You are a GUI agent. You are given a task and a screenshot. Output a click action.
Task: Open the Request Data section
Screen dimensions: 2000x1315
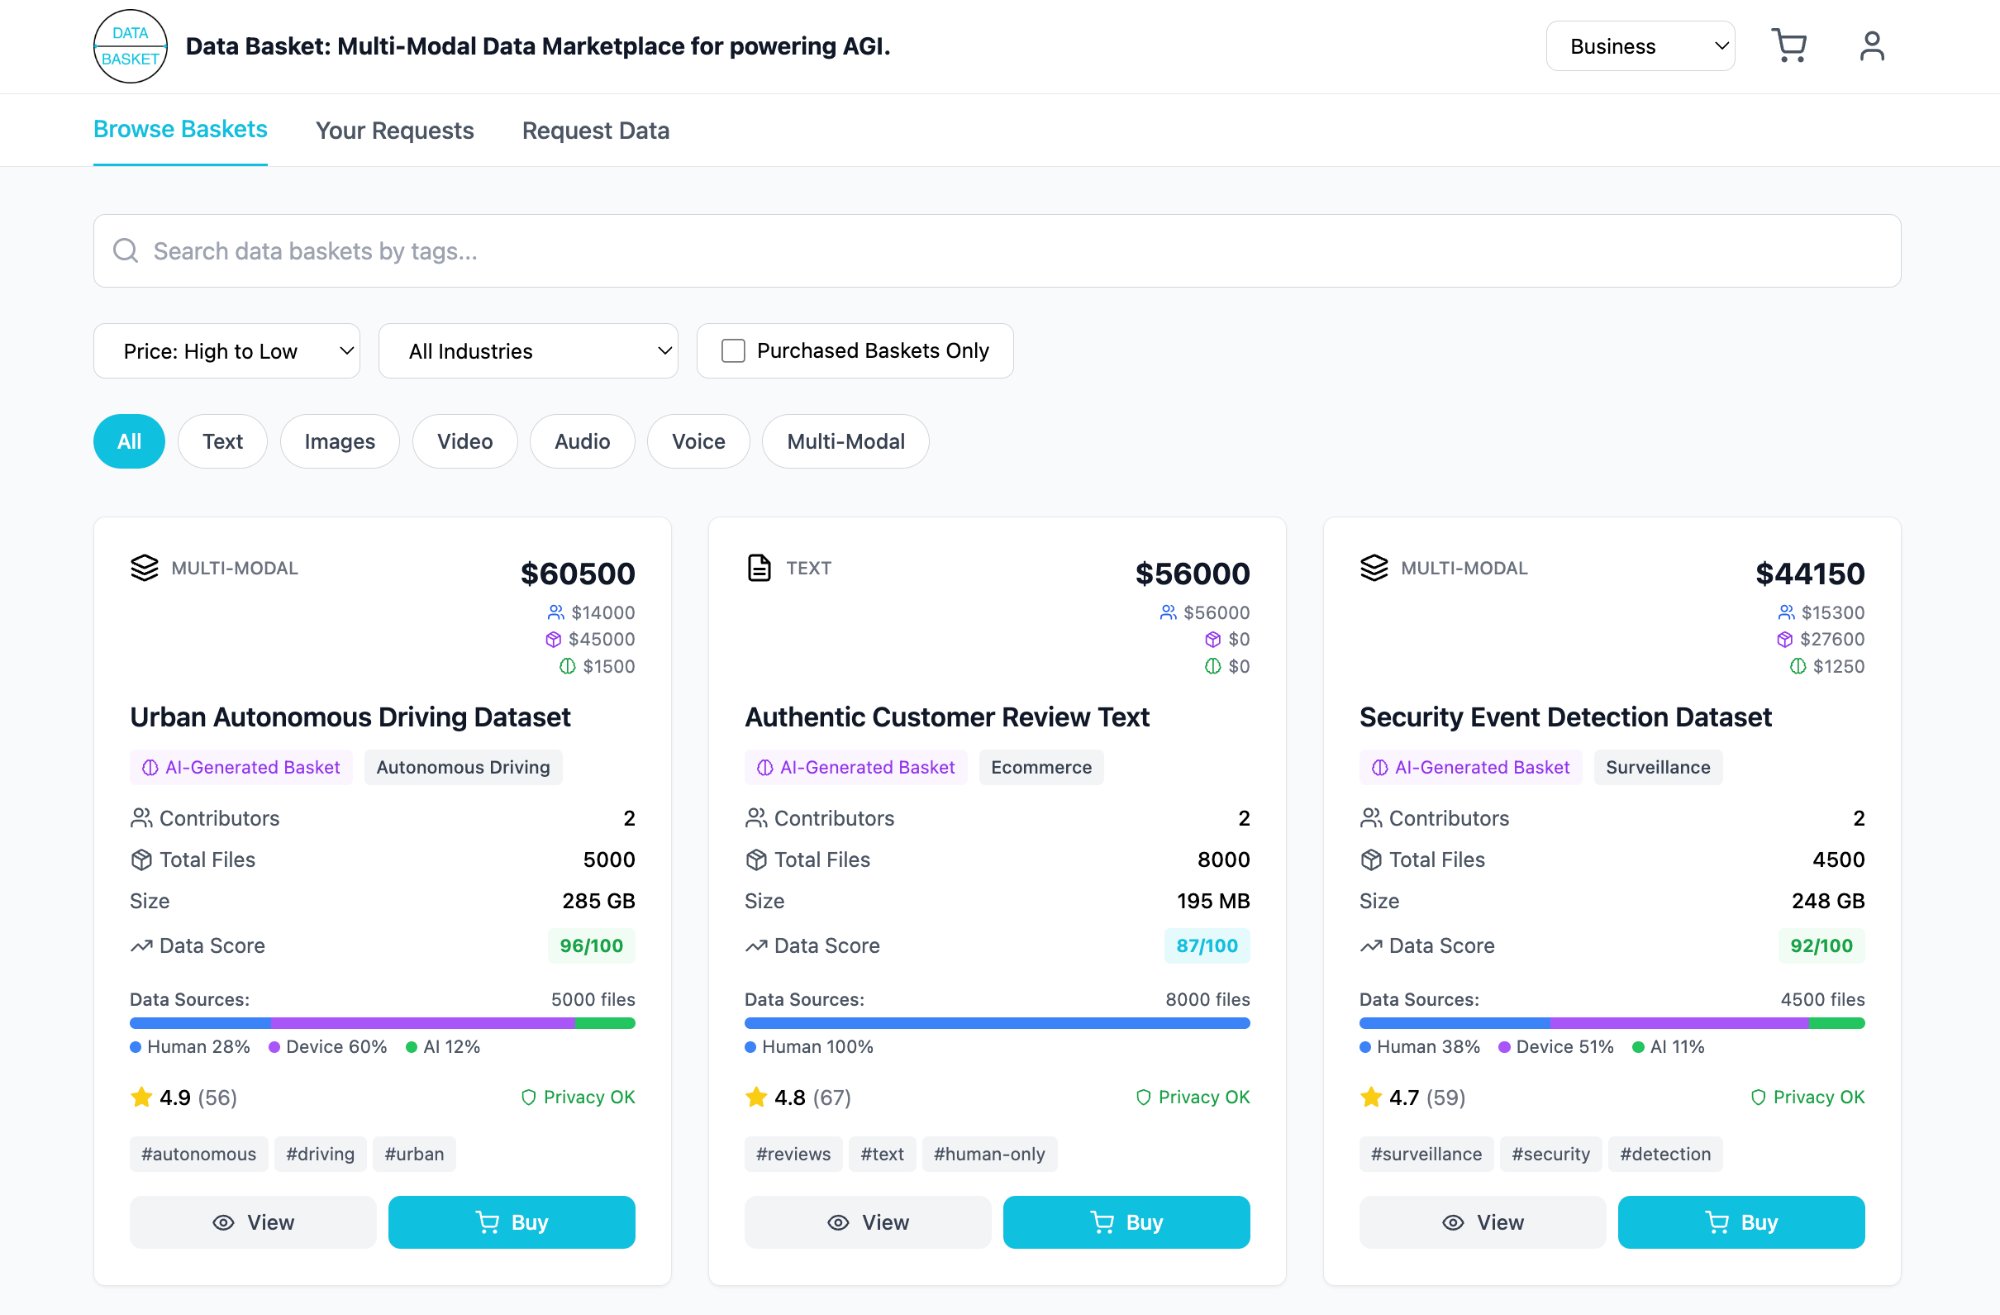pyautogui.click(x=595, y=130)
